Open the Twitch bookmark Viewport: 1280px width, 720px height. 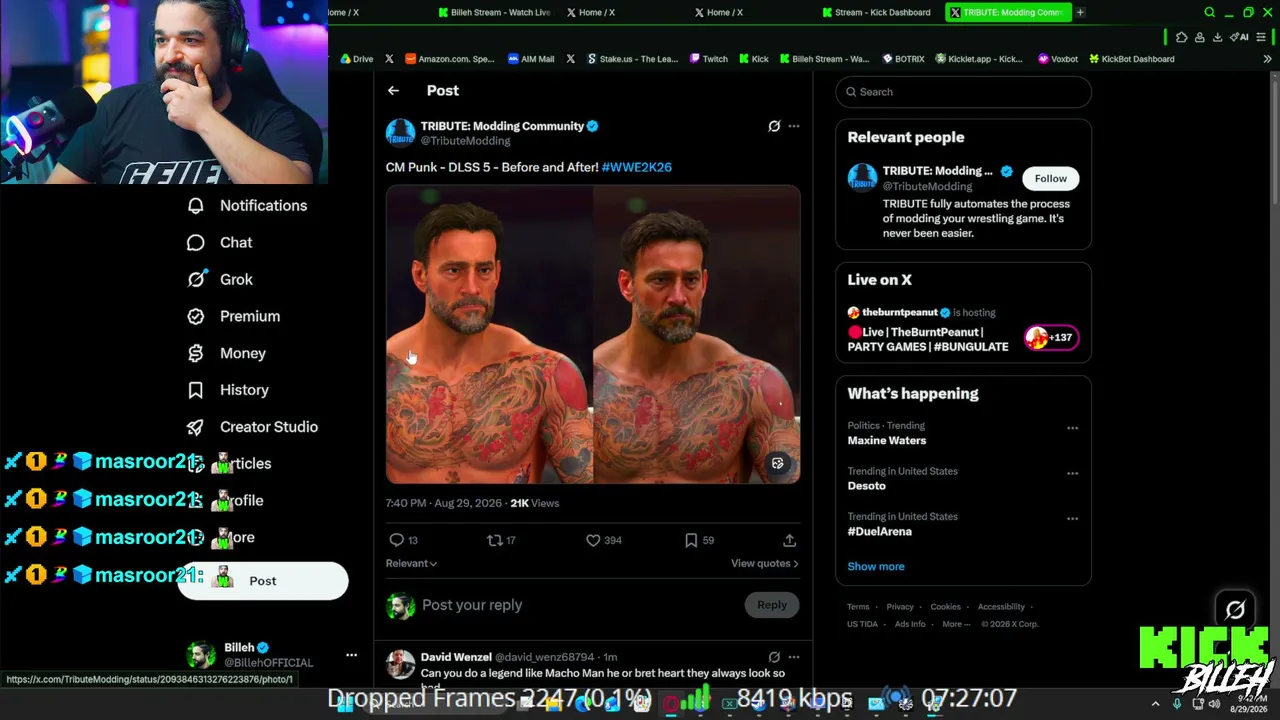[x=709, y=59]
